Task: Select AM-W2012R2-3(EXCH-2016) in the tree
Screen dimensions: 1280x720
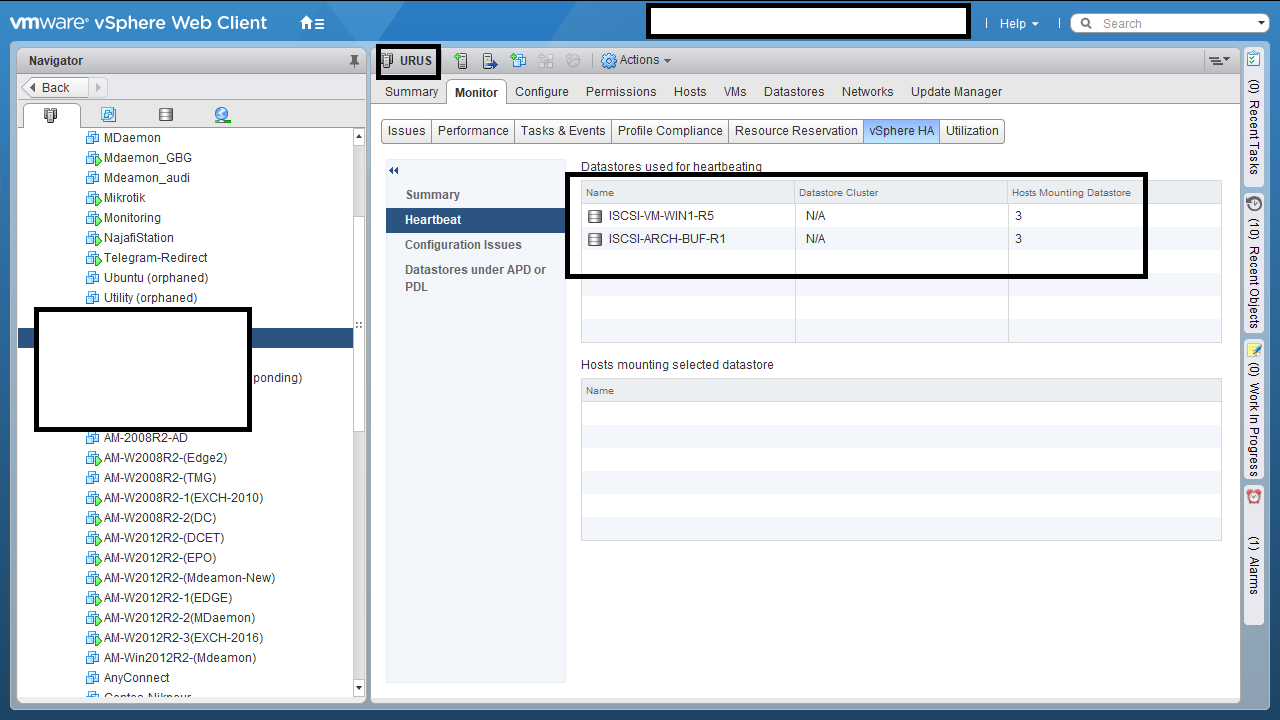Action: click(x=183, y=638)
